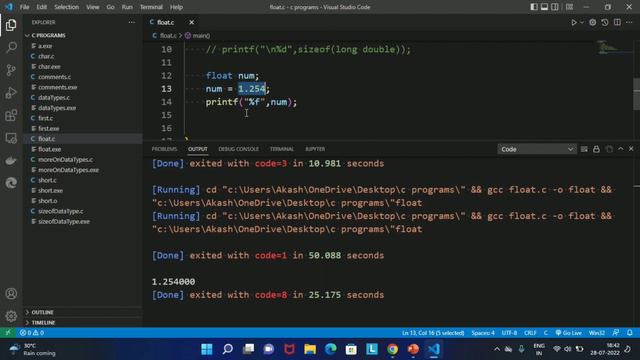Split the editor right
Screen dimensions: 640x360
click(x=617, y=22)
